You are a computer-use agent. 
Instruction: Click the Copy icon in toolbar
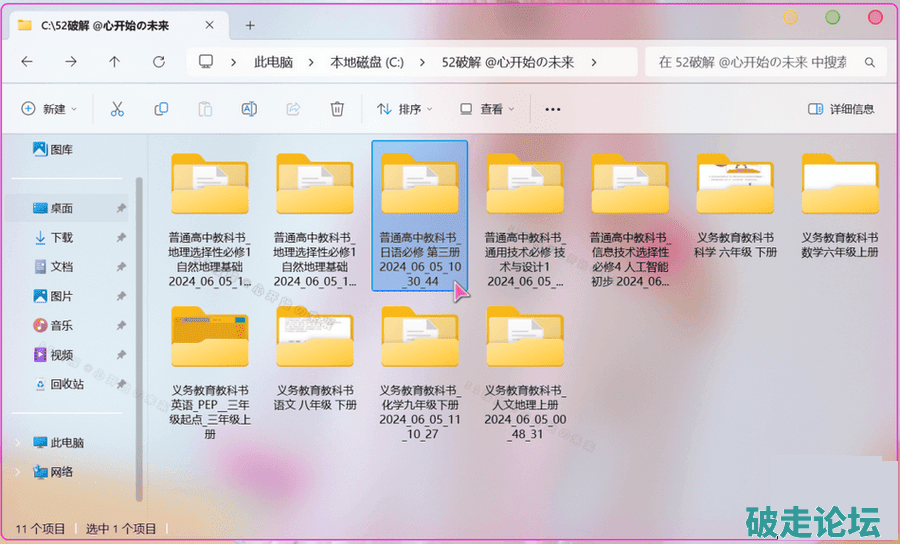[x=161, y=109]
